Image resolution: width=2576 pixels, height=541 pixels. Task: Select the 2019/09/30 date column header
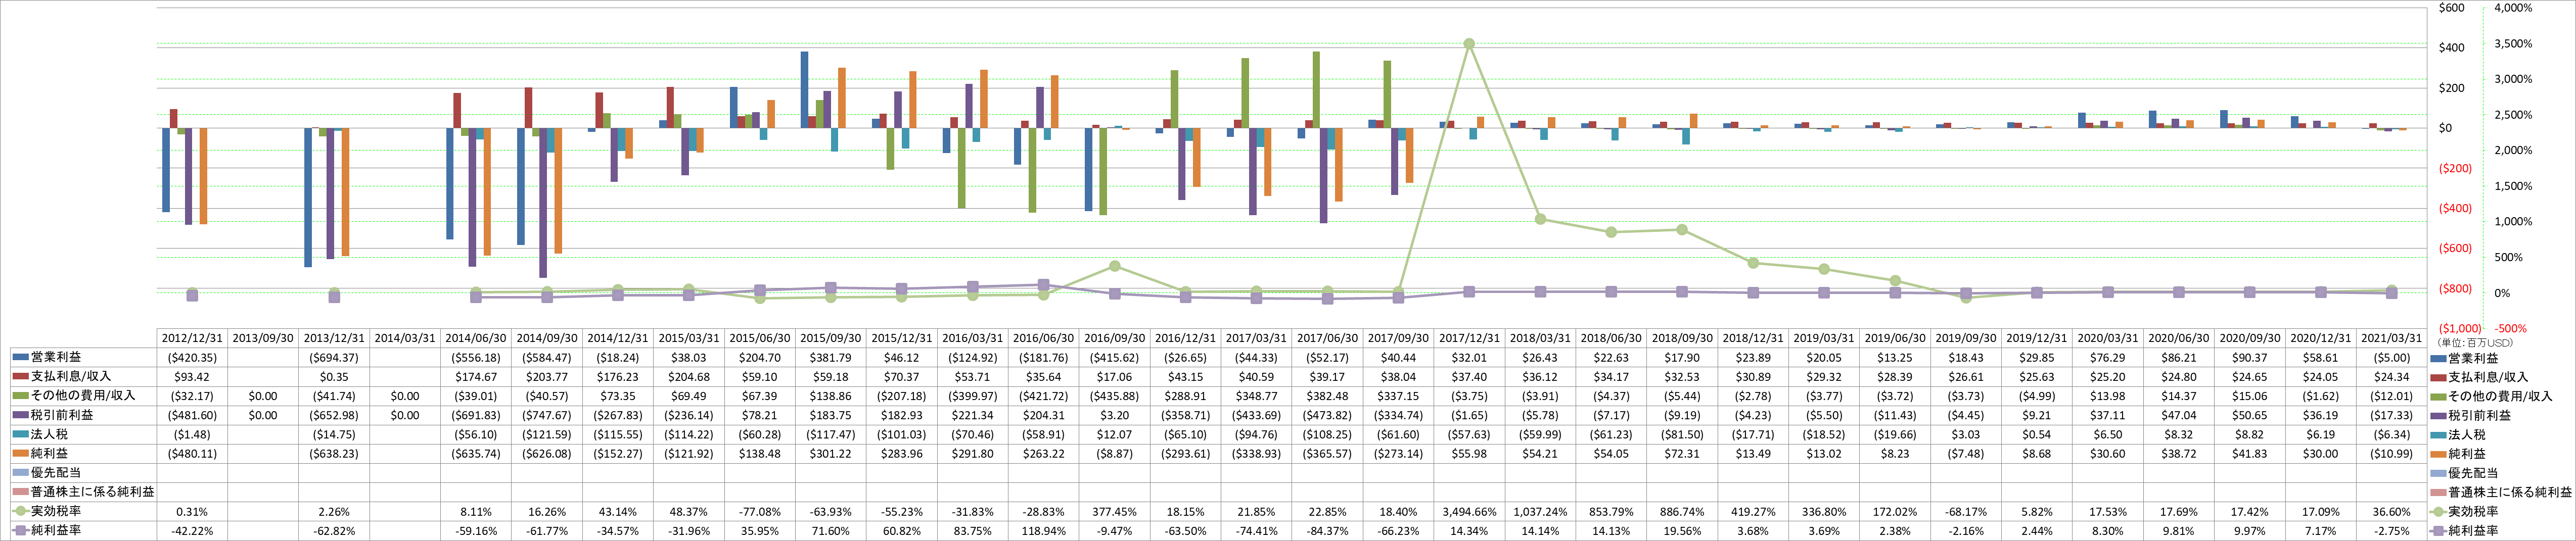1965,338
